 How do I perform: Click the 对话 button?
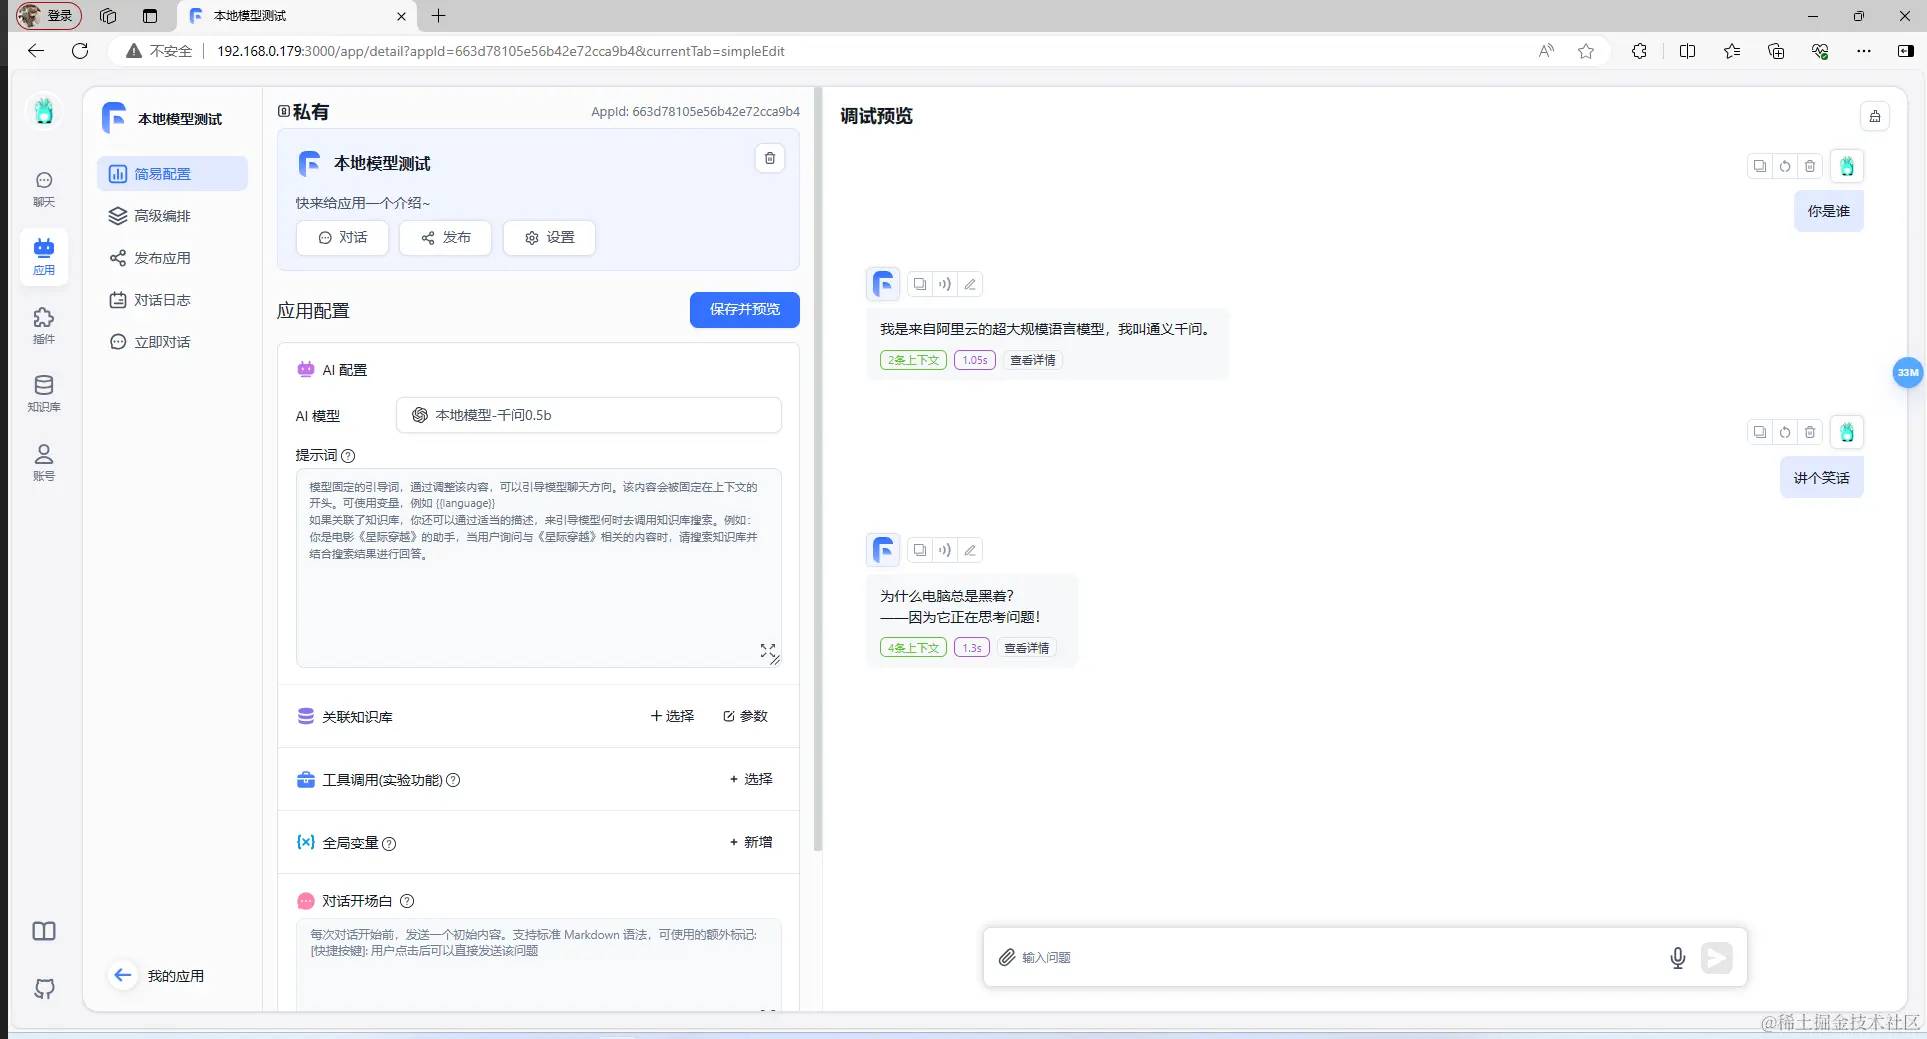pyautogui.click(x=342, y=237)
